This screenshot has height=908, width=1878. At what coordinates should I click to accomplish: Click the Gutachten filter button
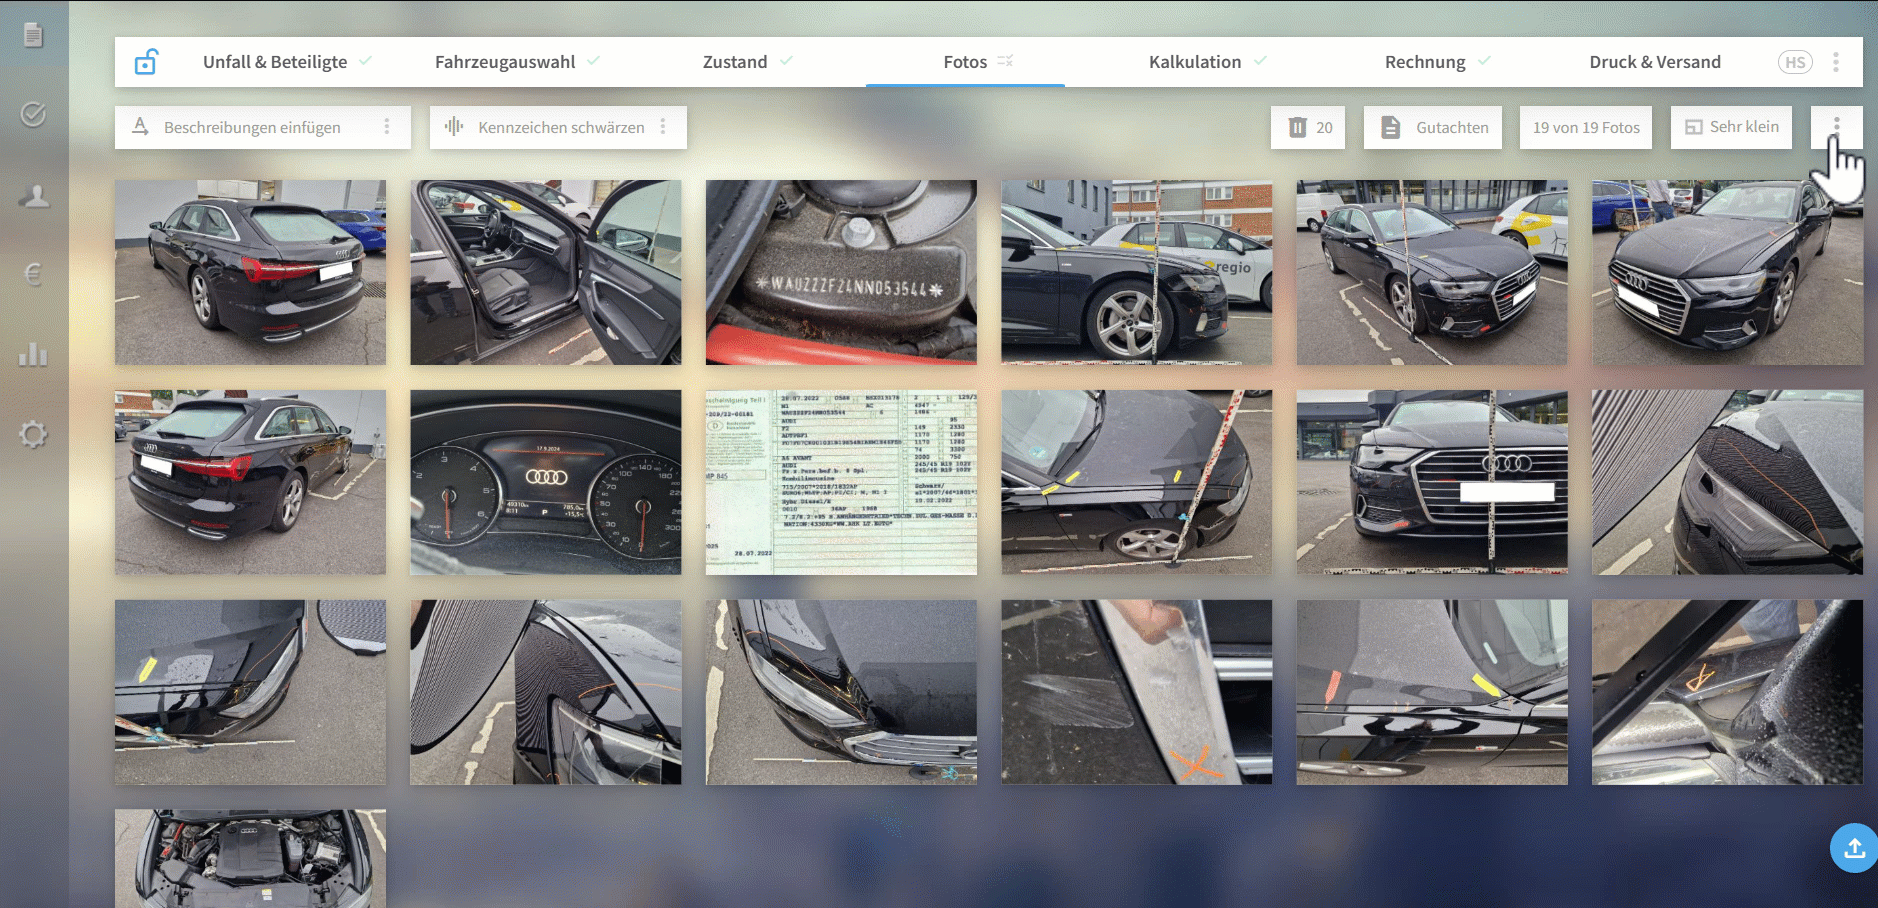click(x=1433, y=127)
